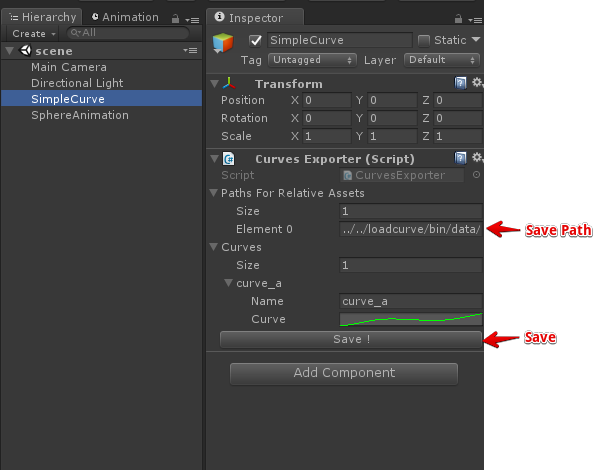This screenshot has height=470, width=599.
Task: Enable the Static checkbox
Action: (x=423, y=41)
